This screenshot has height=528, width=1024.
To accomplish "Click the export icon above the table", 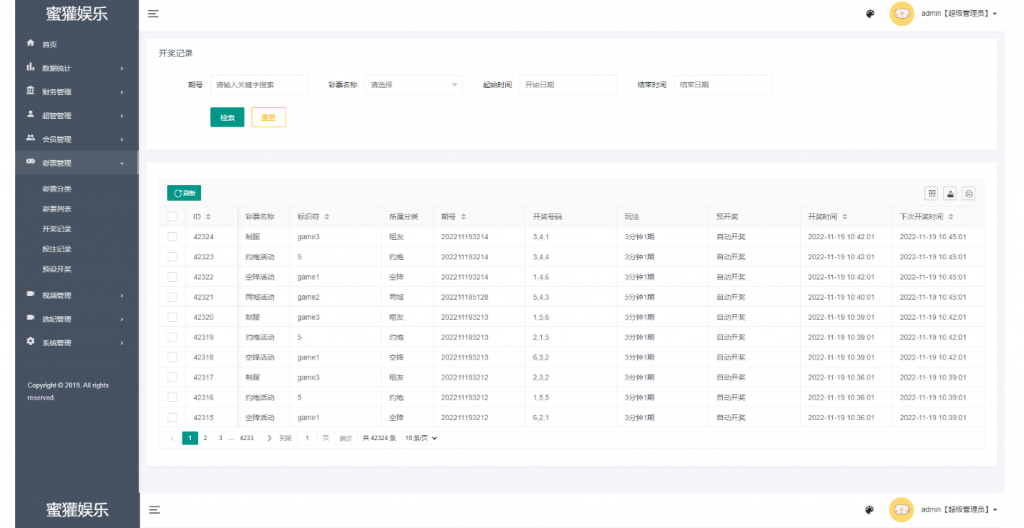I will pos(950,193).
